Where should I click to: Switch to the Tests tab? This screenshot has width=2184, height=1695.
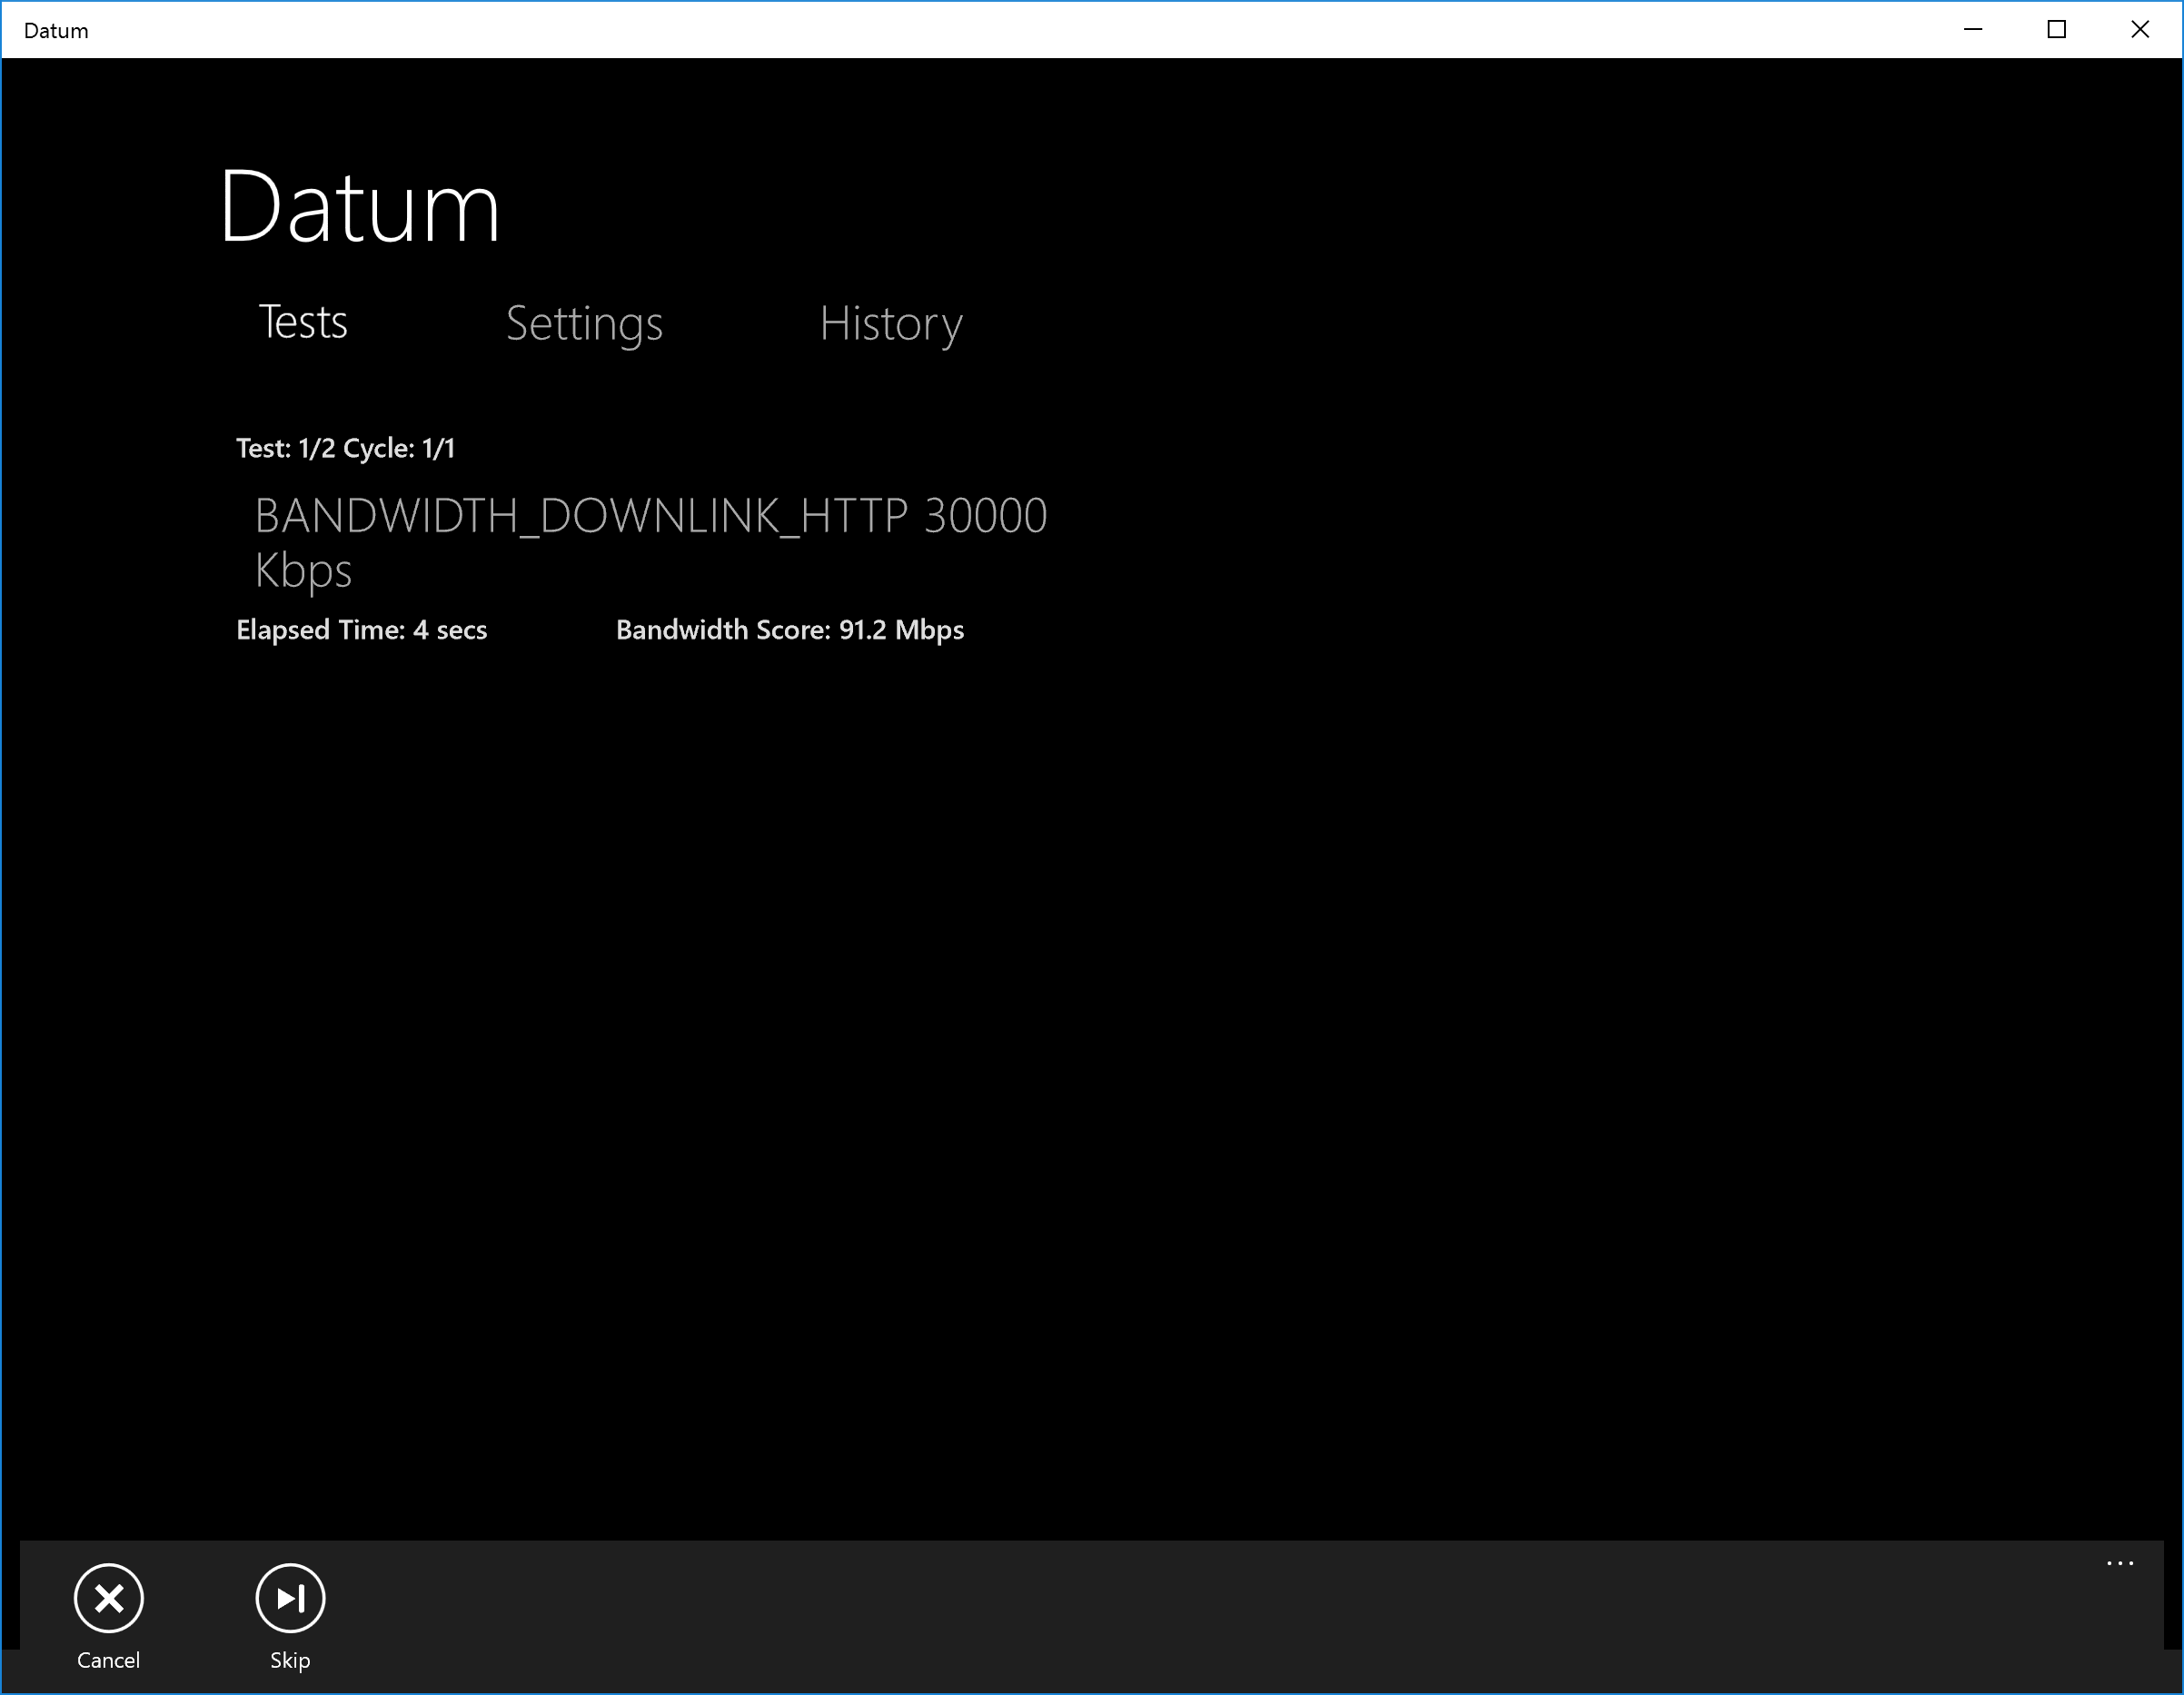(303, 323)
